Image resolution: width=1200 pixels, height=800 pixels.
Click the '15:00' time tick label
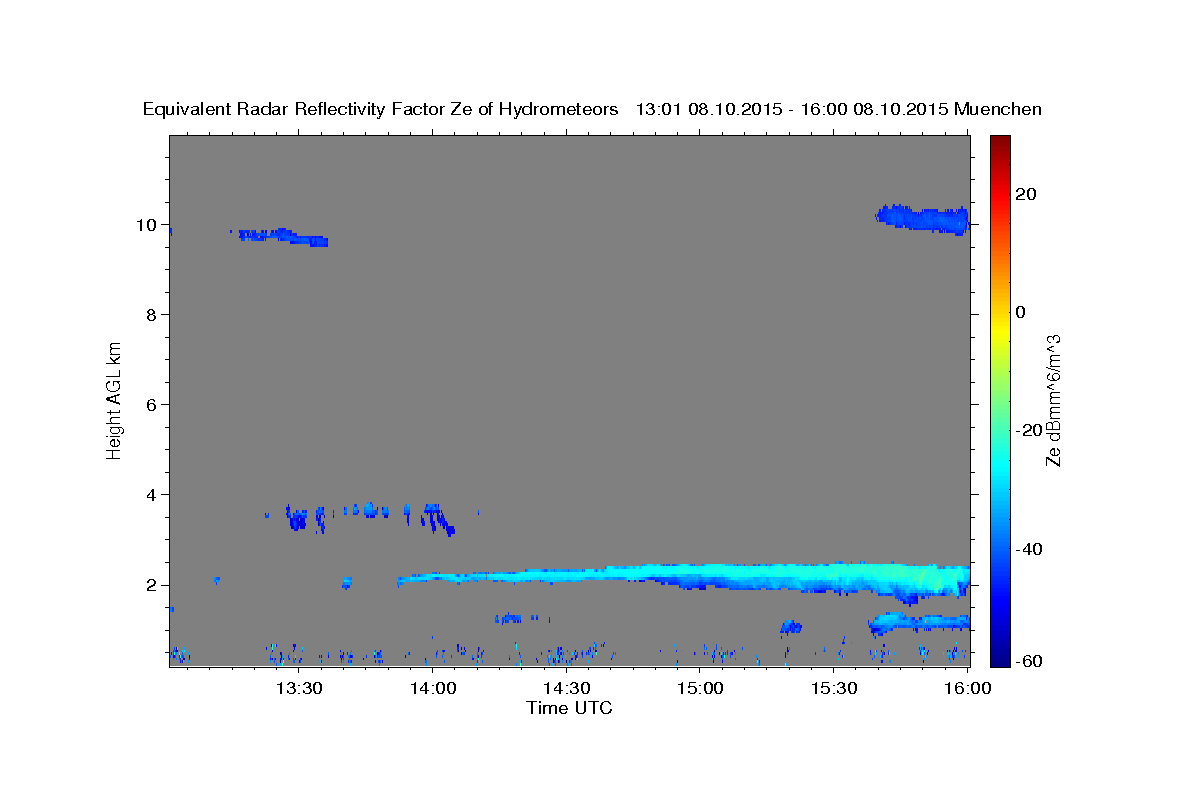coord(700,688)
